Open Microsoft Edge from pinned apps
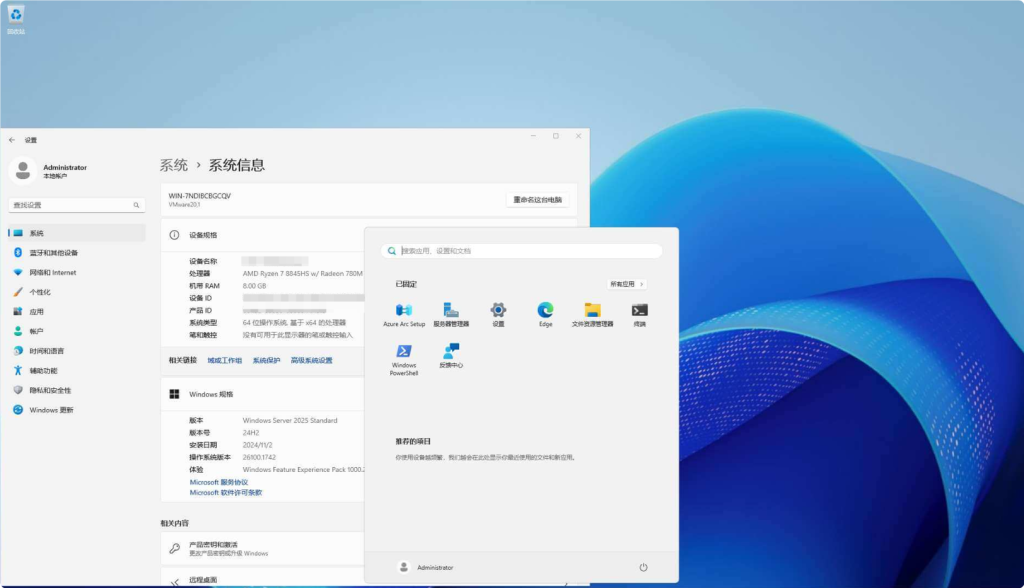 545,311
